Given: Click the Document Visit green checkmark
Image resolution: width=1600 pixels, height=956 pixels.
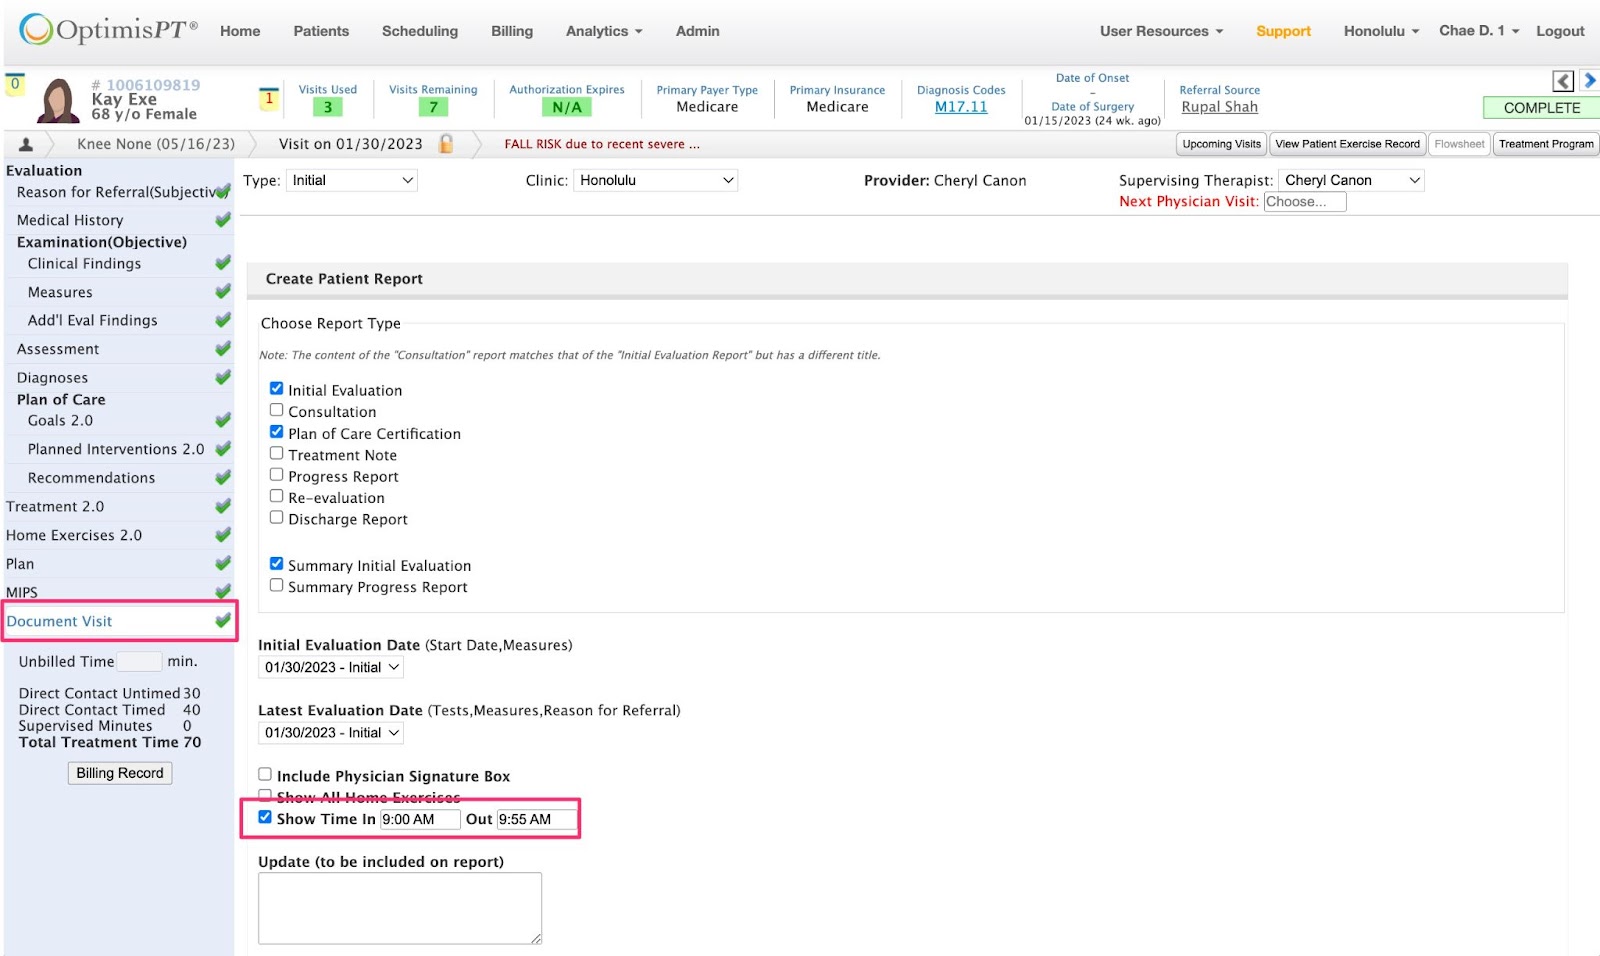Looking at the screenshot, I should (x=223, y=621).
